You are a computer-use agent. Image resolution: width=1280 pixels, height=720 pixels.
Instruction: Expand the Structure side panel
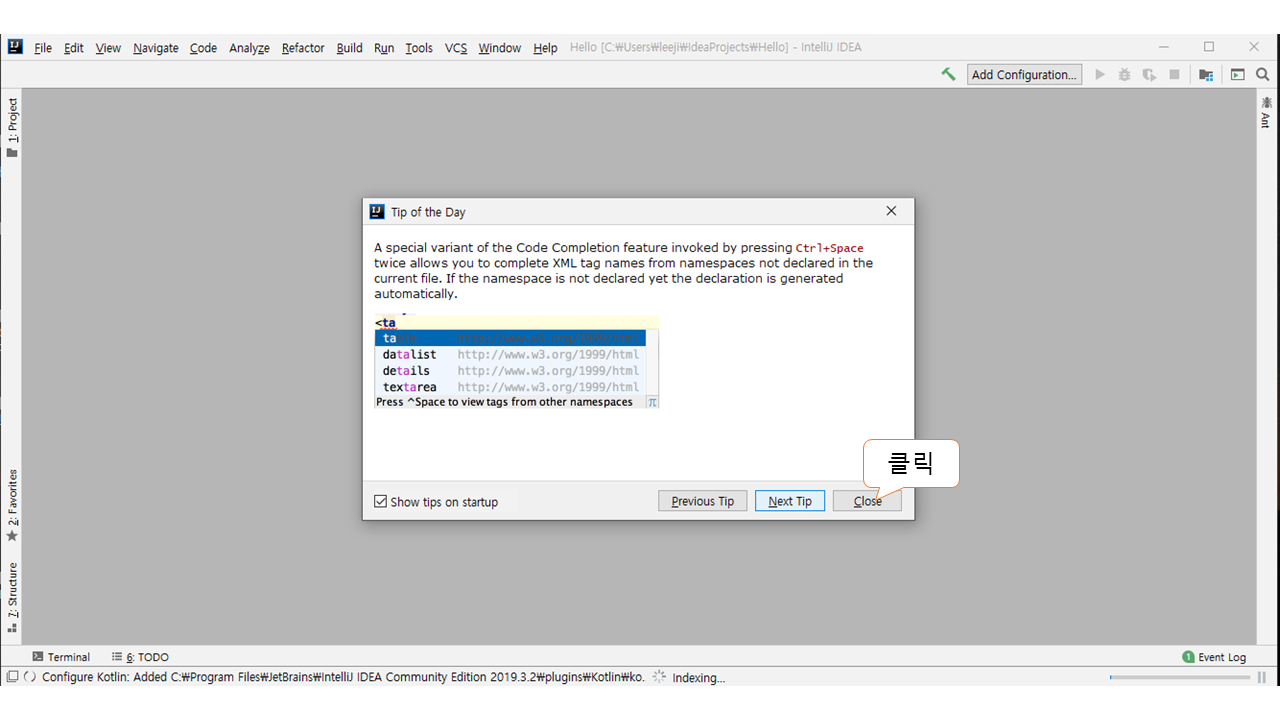(x=13, y=597)
